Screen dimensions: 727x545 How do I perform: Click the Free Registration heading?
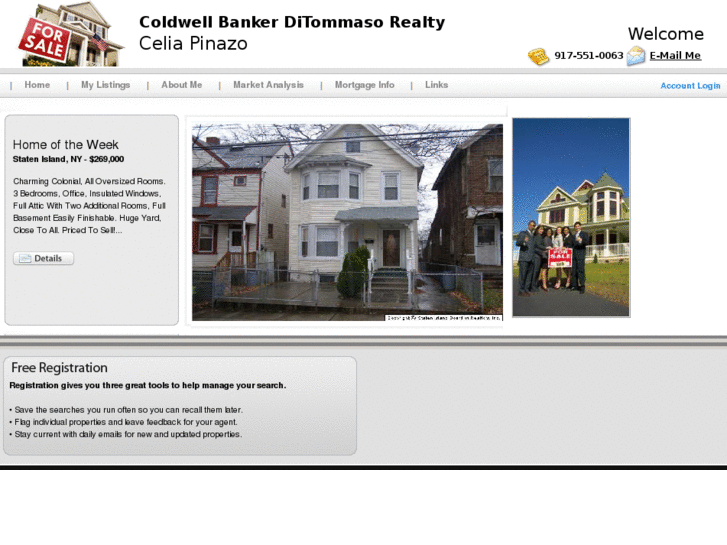(x=59, y=368)
